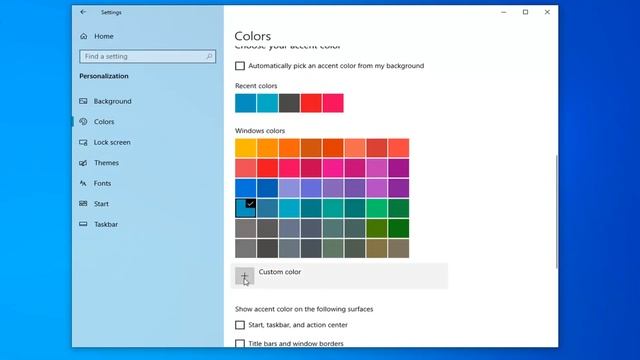The width and height of the screenshot is (640, 360).
Task: Pick the teal recent color swatch
Action: coord(267,103)
